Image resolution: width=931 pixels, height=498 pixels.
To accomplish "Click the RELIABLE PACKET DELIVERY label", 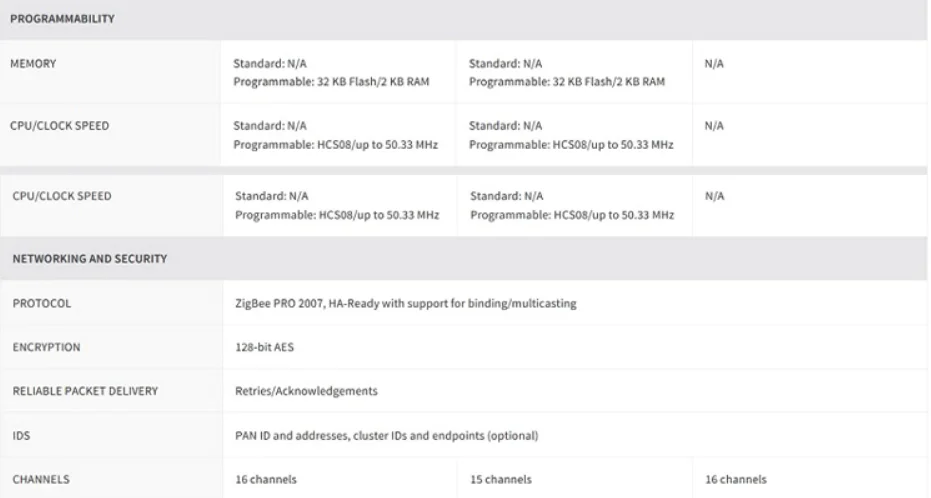I will click(86, 391).
